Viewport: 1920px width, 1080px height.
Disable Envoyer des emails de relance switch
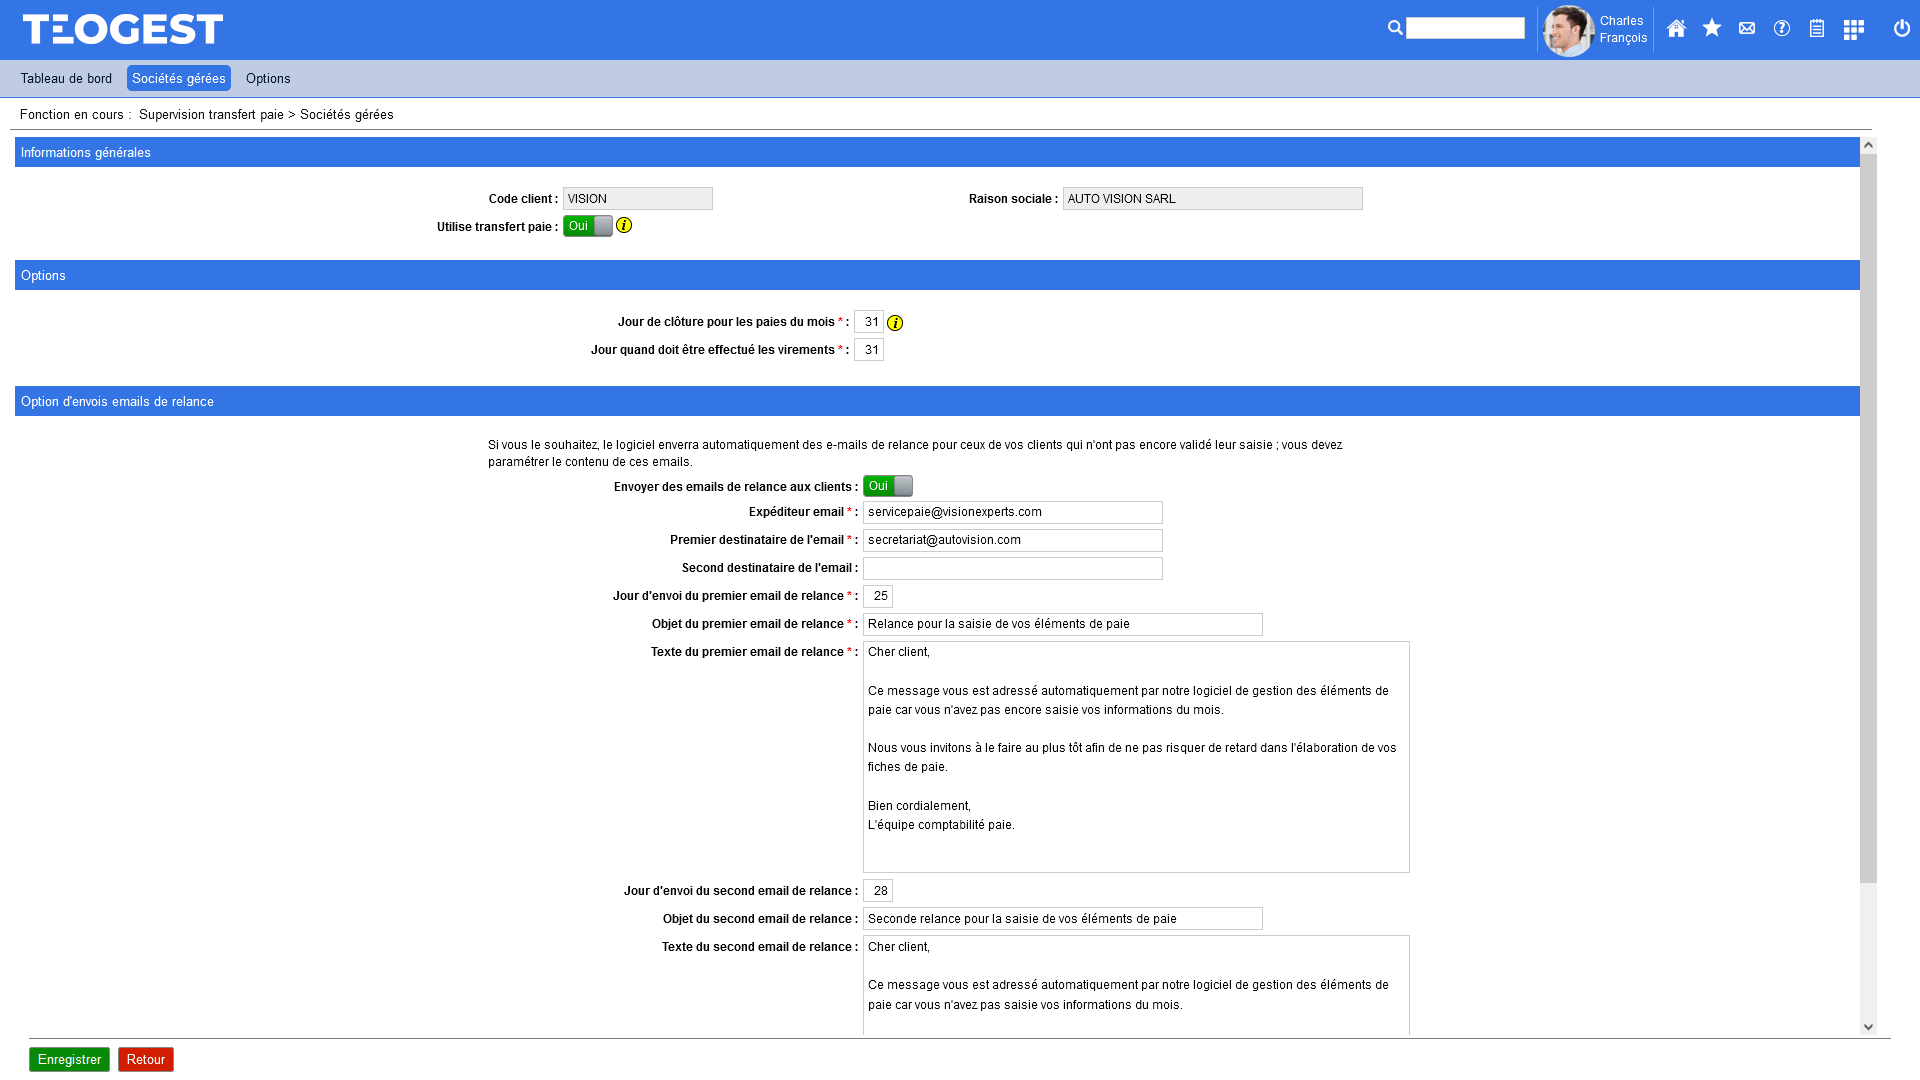tap(888, 486)
